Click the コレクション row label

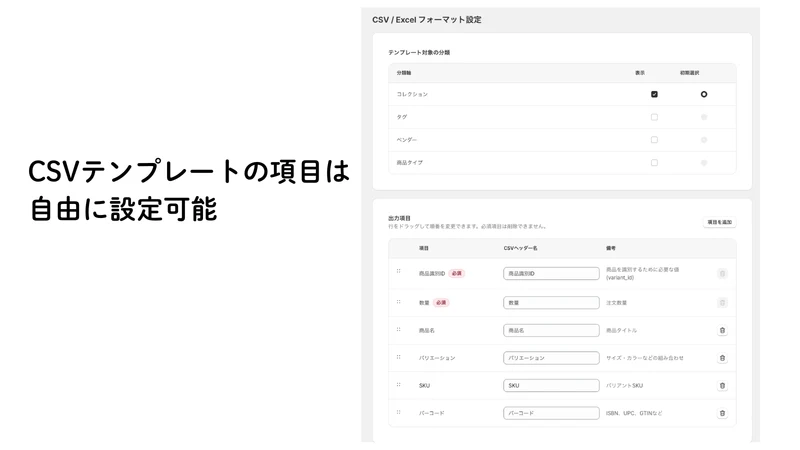click(x=412, y=94)
